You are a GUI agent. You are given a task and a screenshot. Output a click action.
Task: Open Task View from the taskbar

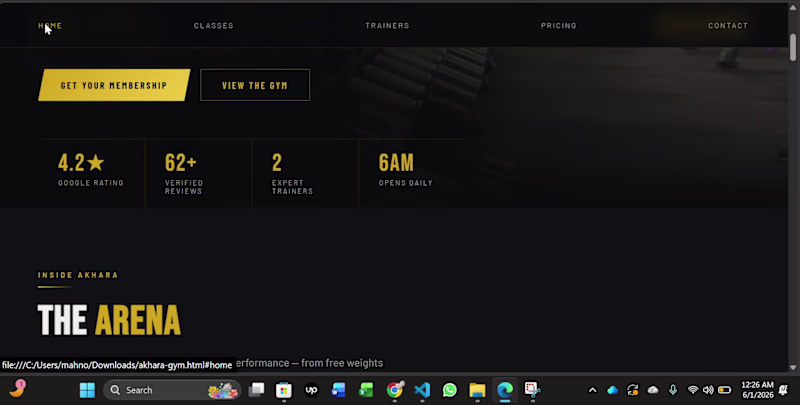tap(256, 390)
